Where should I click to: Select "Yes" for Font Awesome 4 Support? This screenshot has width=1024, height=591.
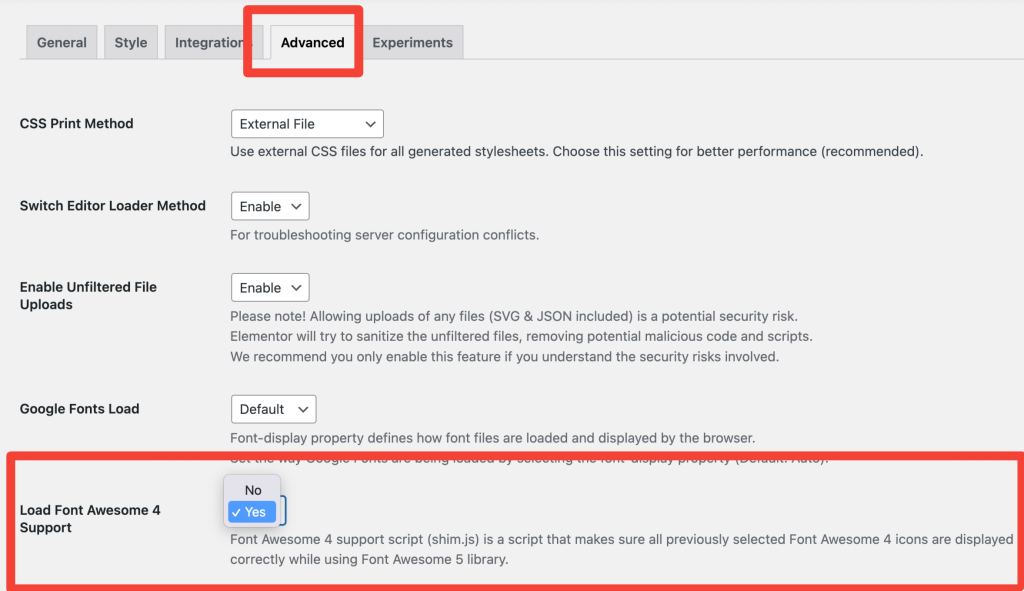click(x=254, y=512)
